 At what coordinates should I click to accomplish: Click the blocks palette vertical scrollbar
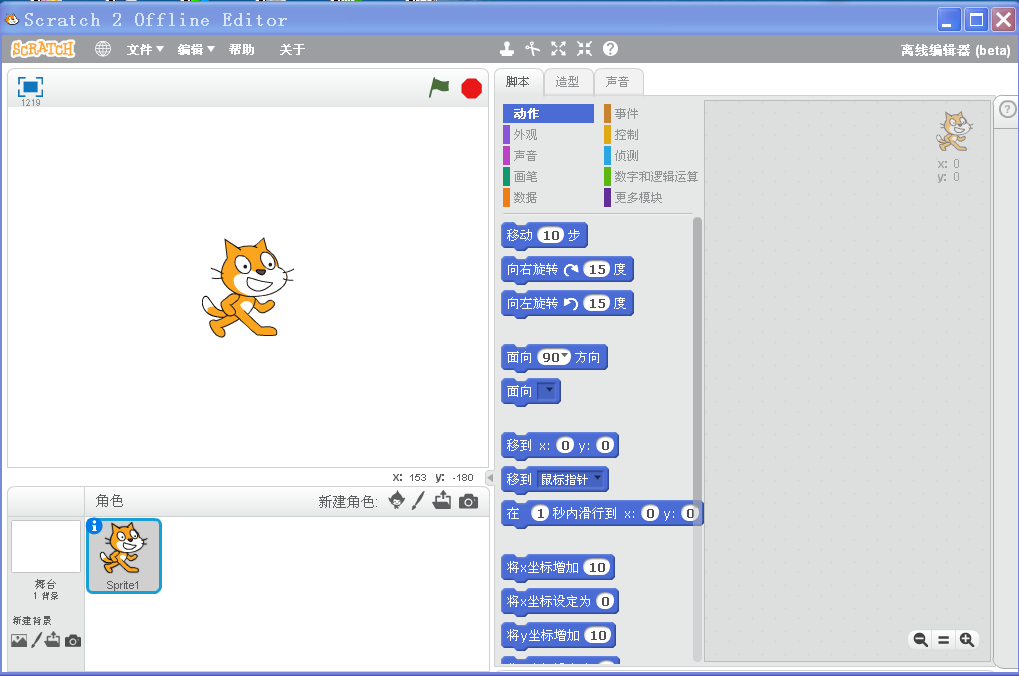pos(697,439)
